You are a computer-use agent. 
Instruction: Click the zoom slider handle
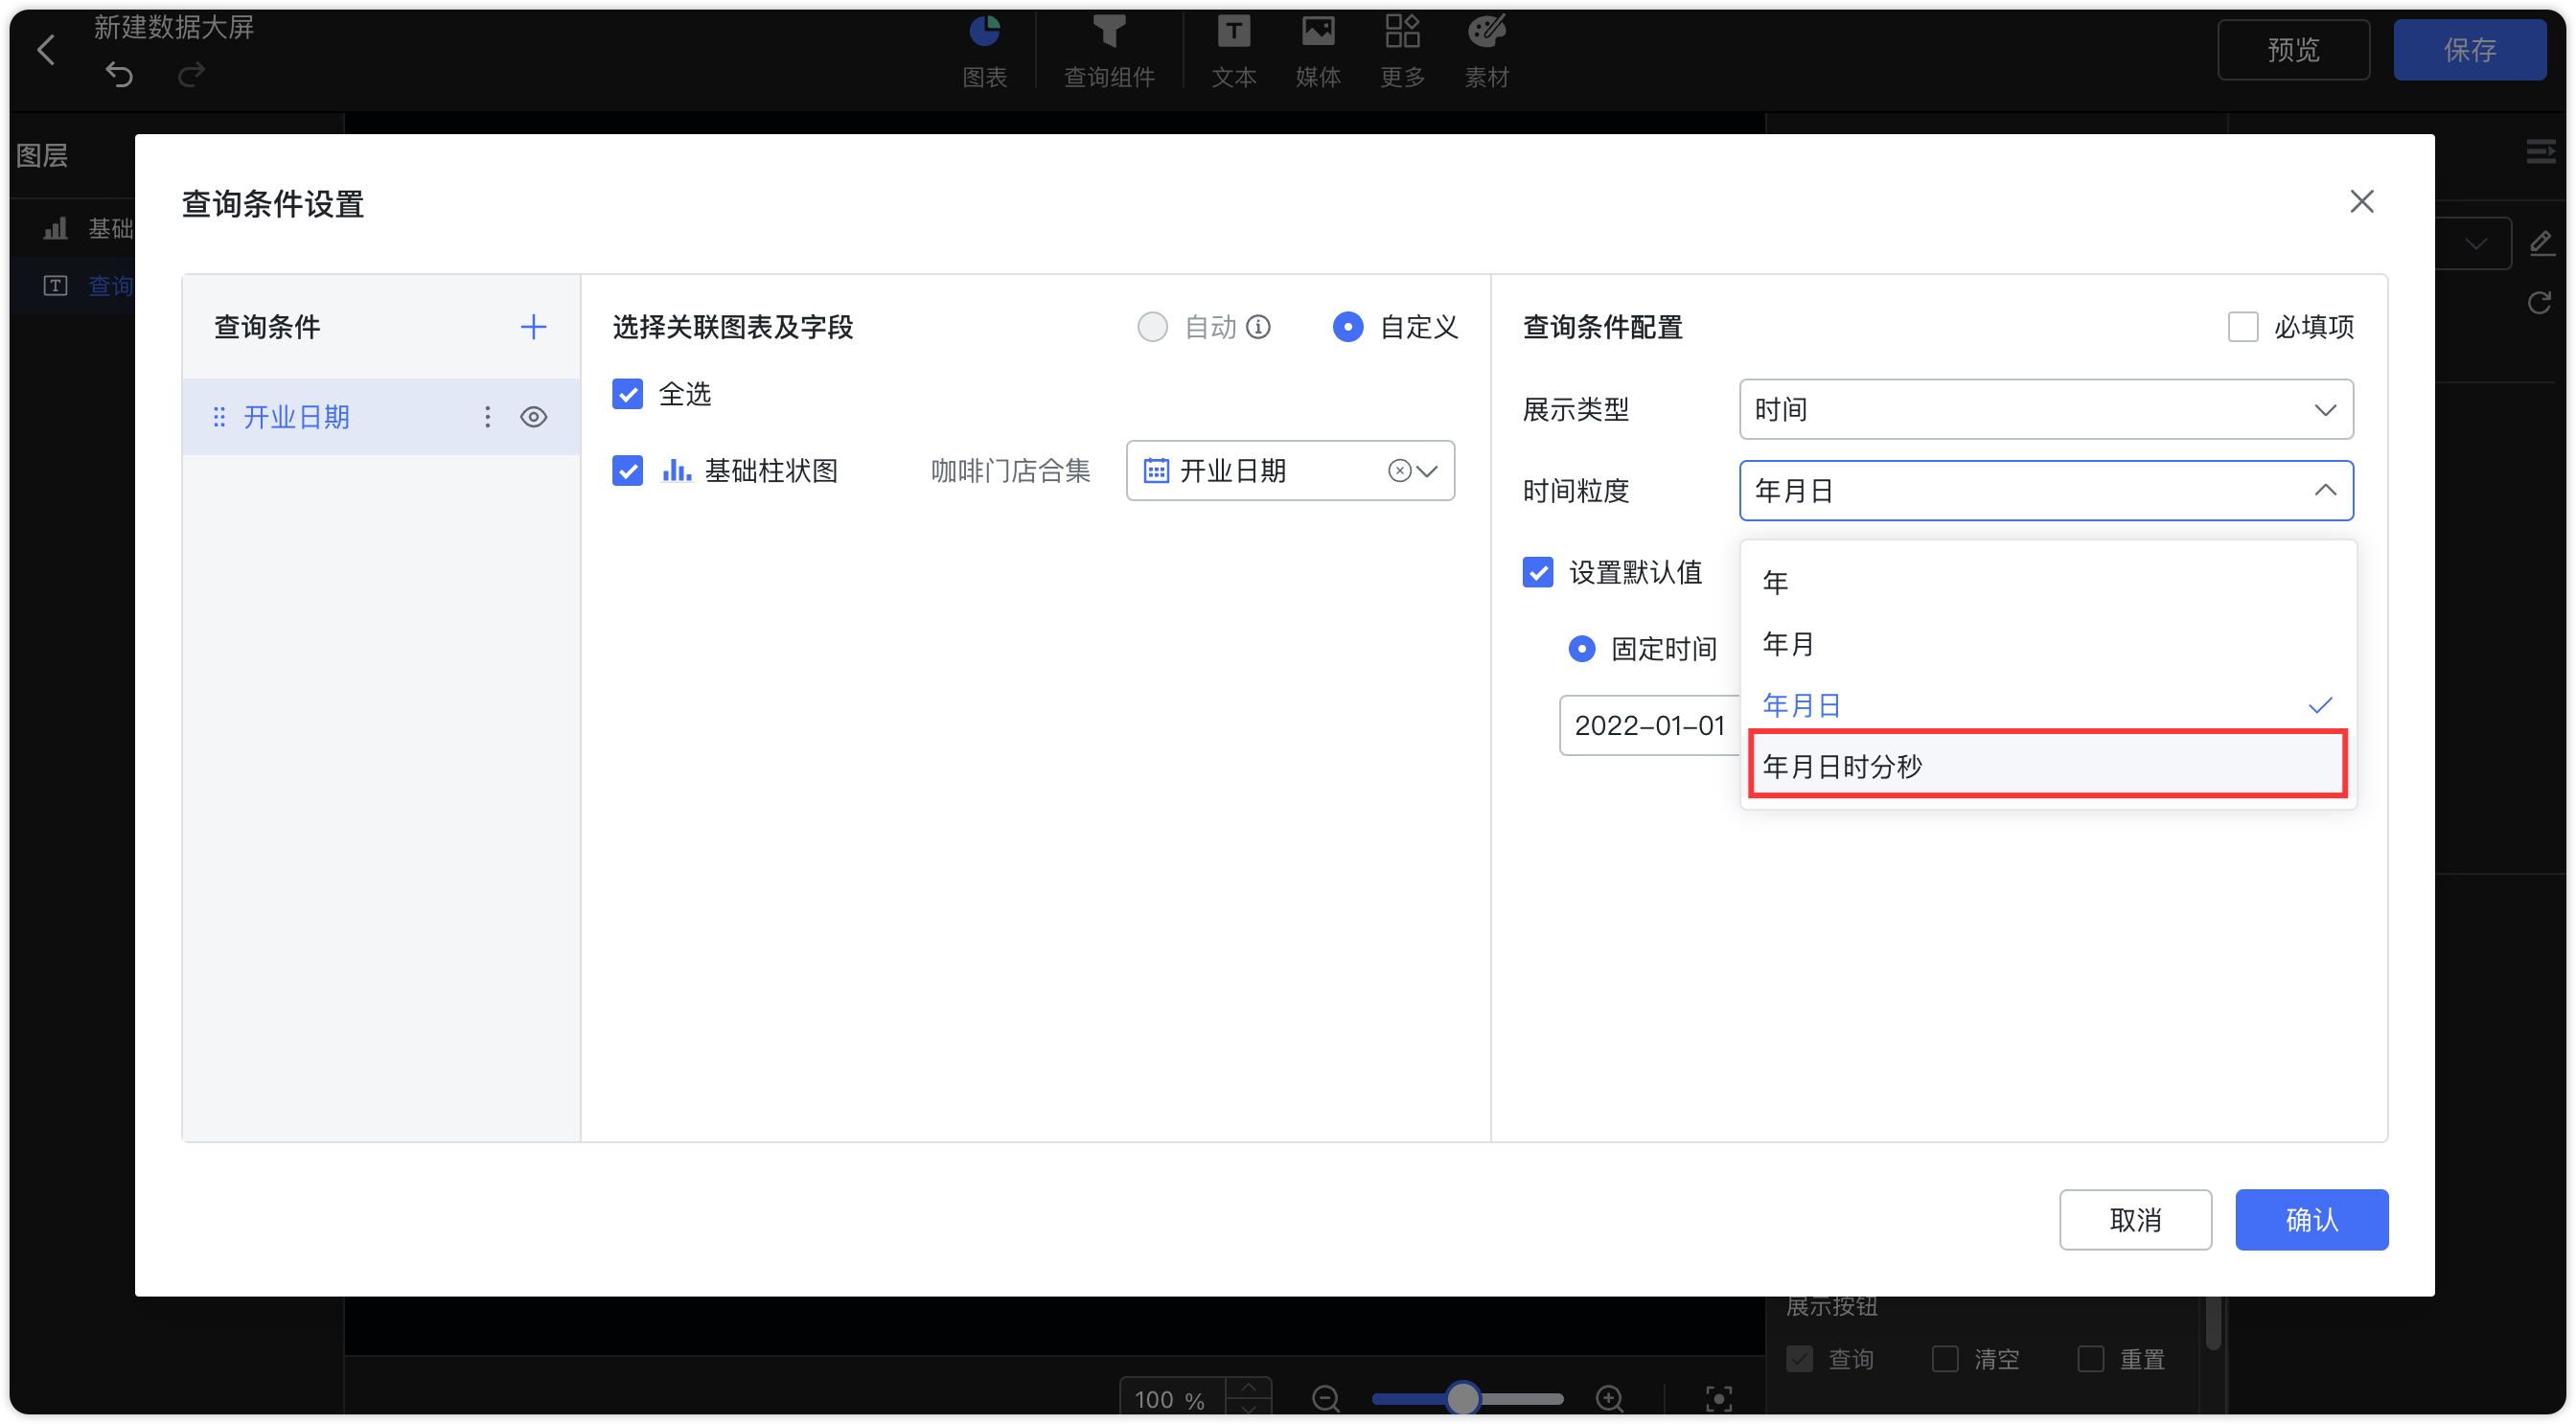1462,1397
